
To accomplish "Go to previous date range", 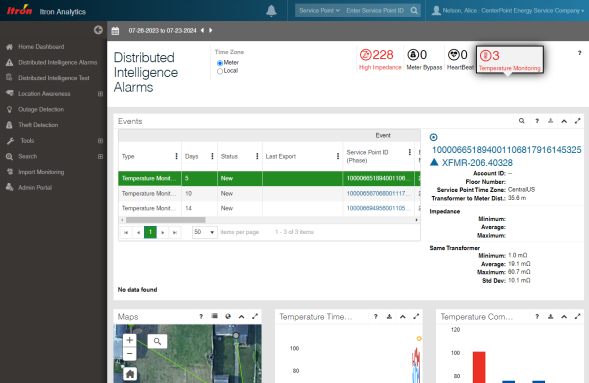I will click(x=202, y=30).
